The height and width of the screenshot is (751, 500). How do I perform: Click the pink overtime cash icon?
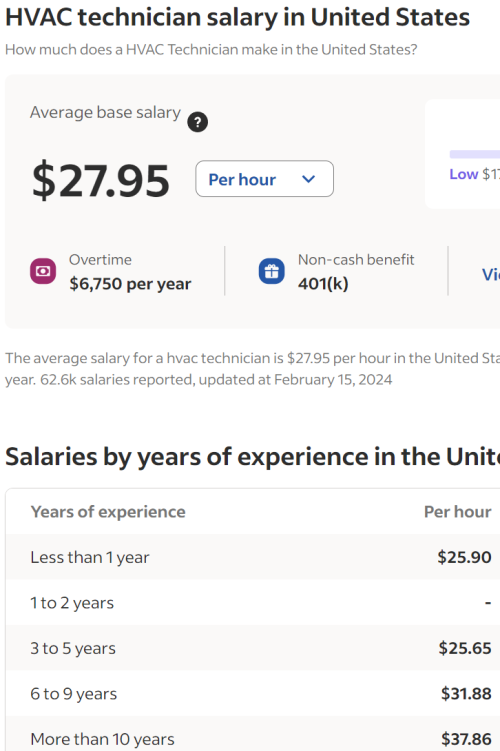(x=43, y=271)
